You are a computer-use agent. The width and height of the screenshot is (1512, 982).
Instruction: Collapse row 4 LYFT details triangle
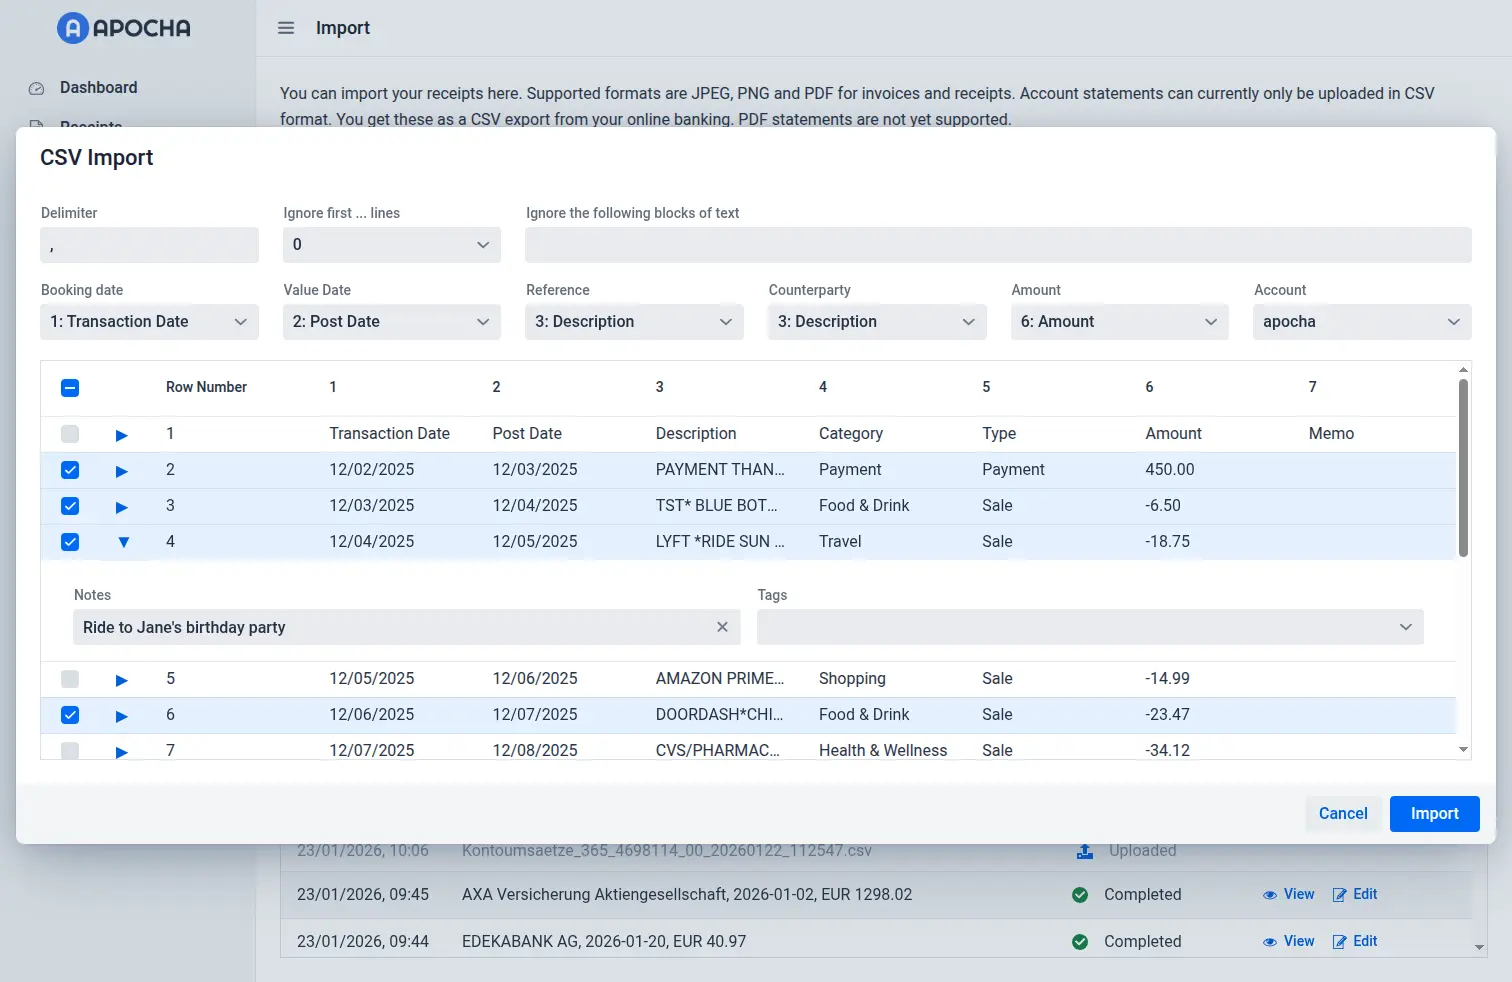(122, 542)
